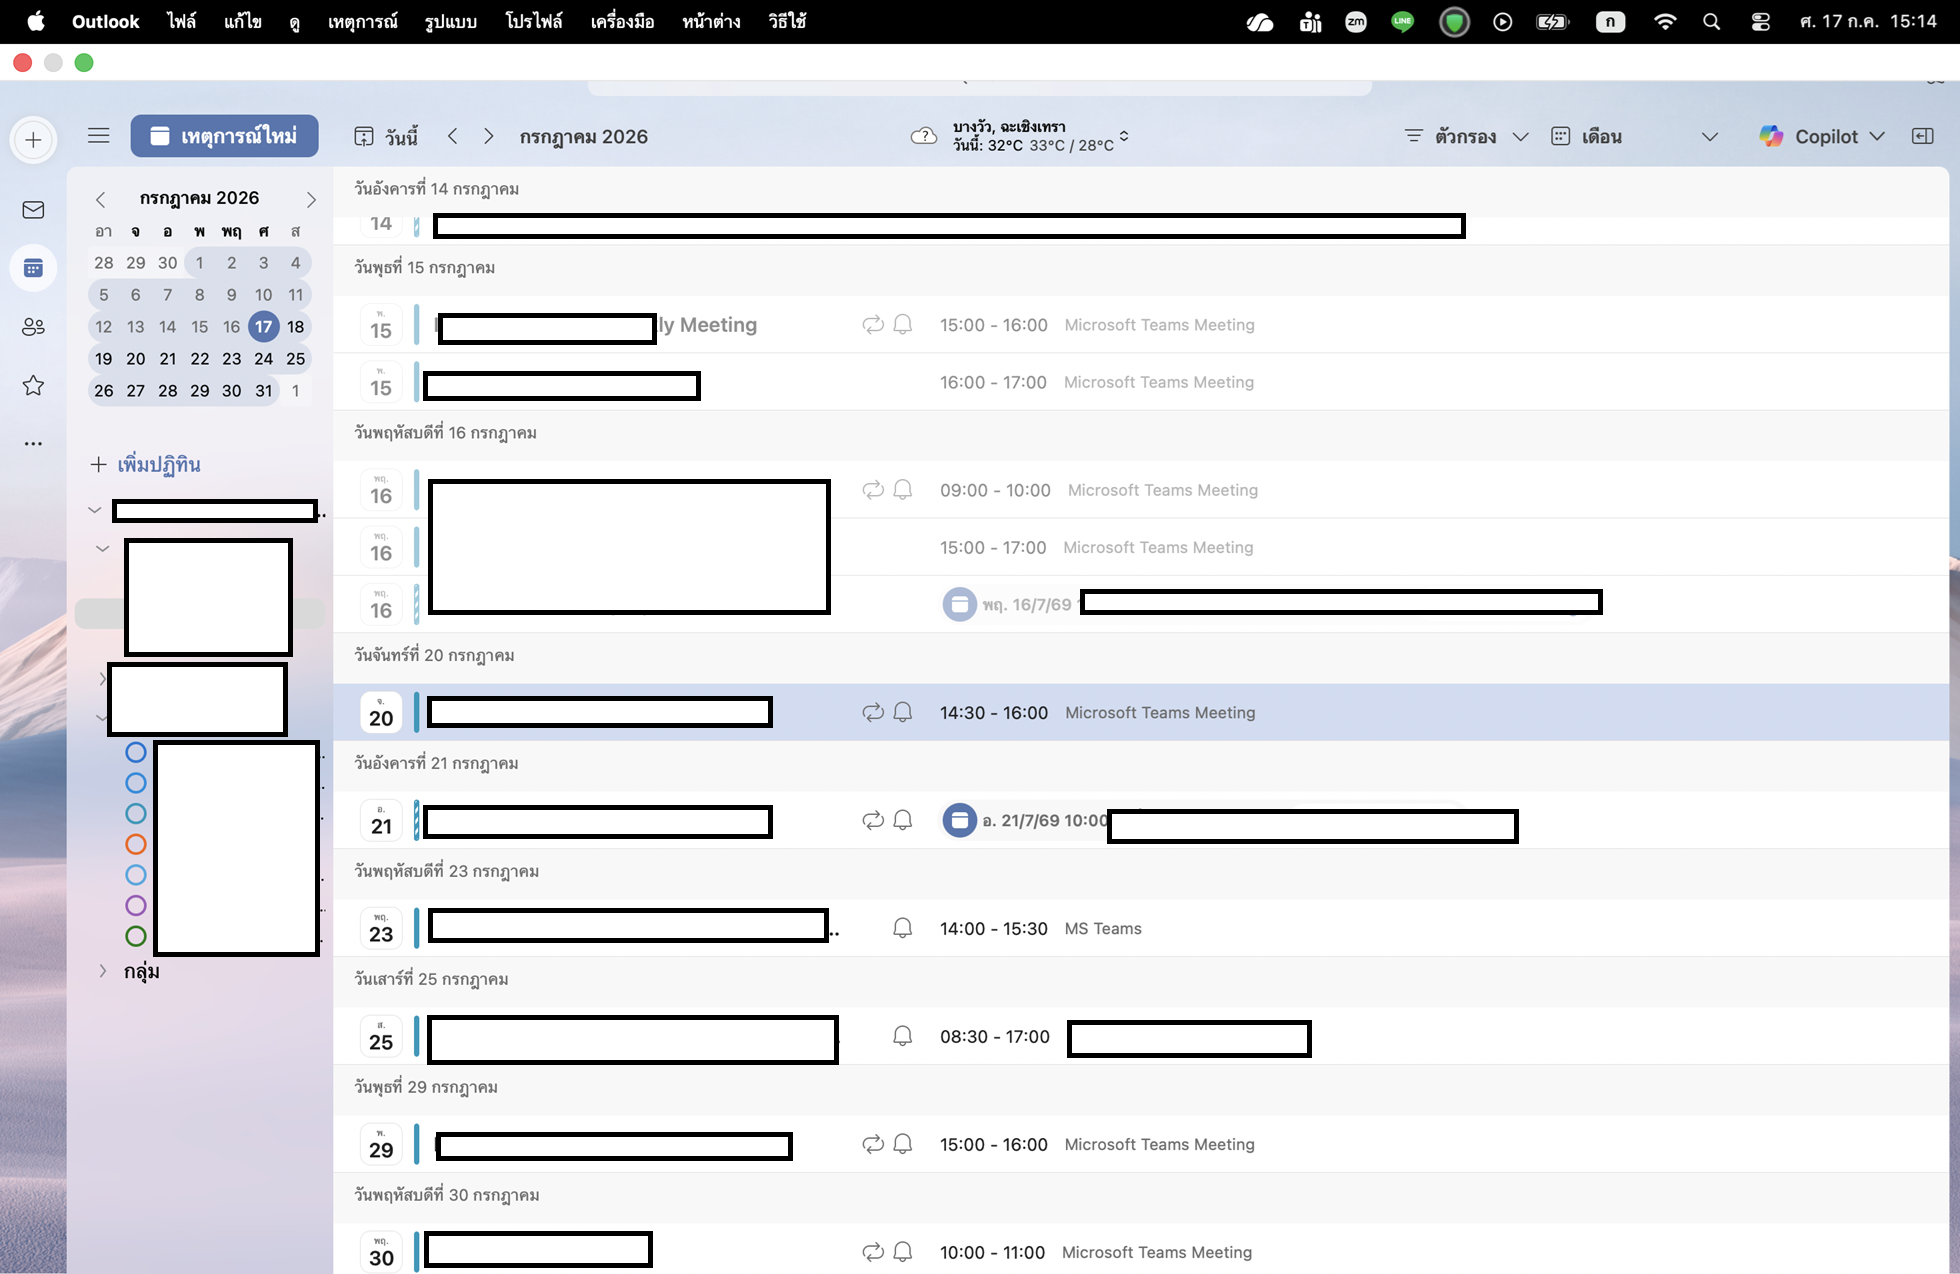Image resolution: width=1960 pixels, height=1274 pixels.
Task: Toggle the green-circle calendar in the calendar list
Action: pos(136,936)
